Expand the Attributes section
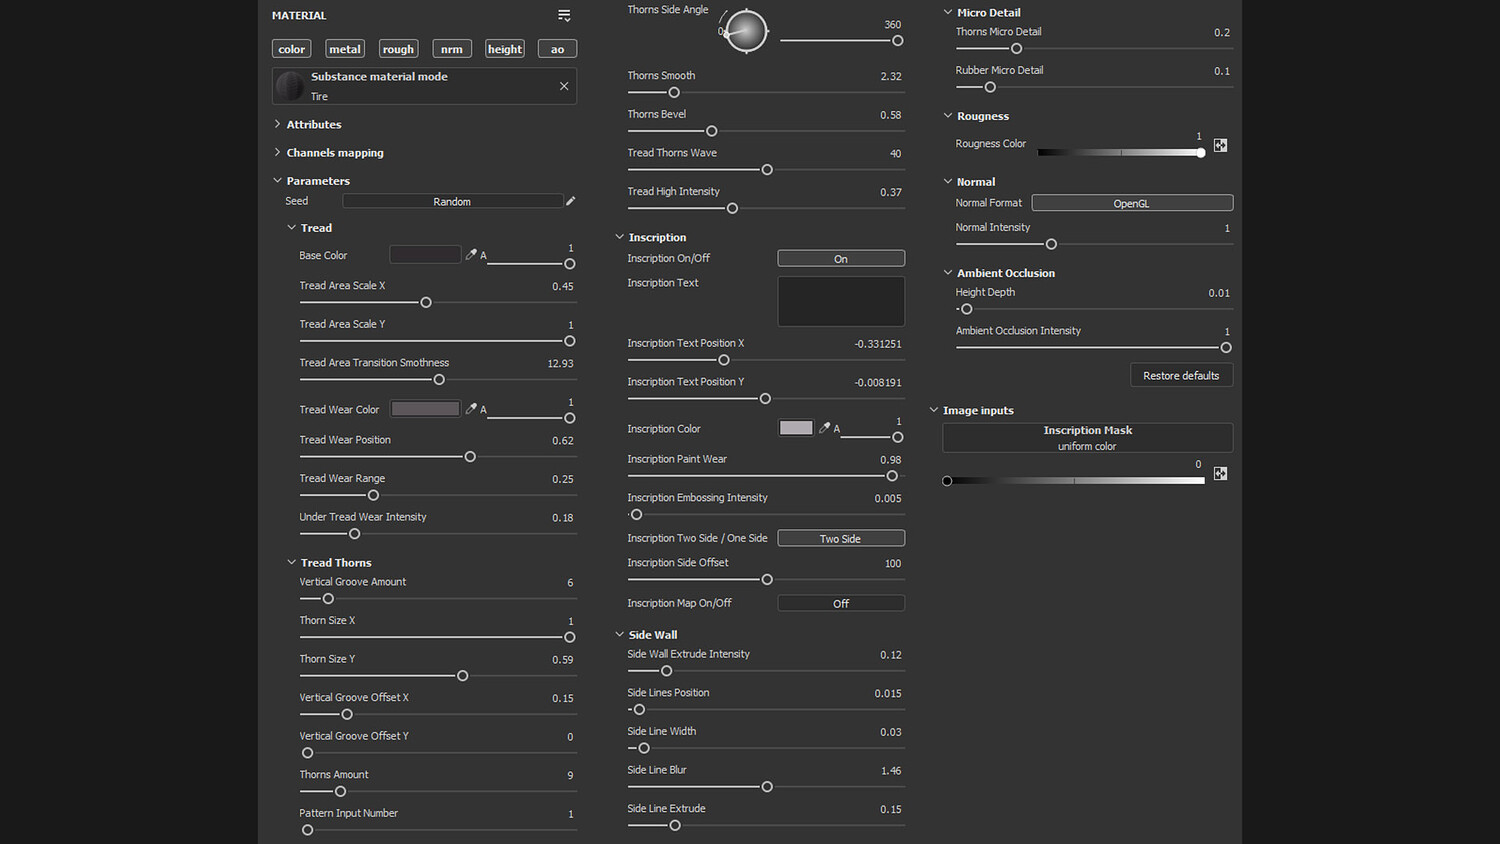1500x844 pixels. coord(277,124)
